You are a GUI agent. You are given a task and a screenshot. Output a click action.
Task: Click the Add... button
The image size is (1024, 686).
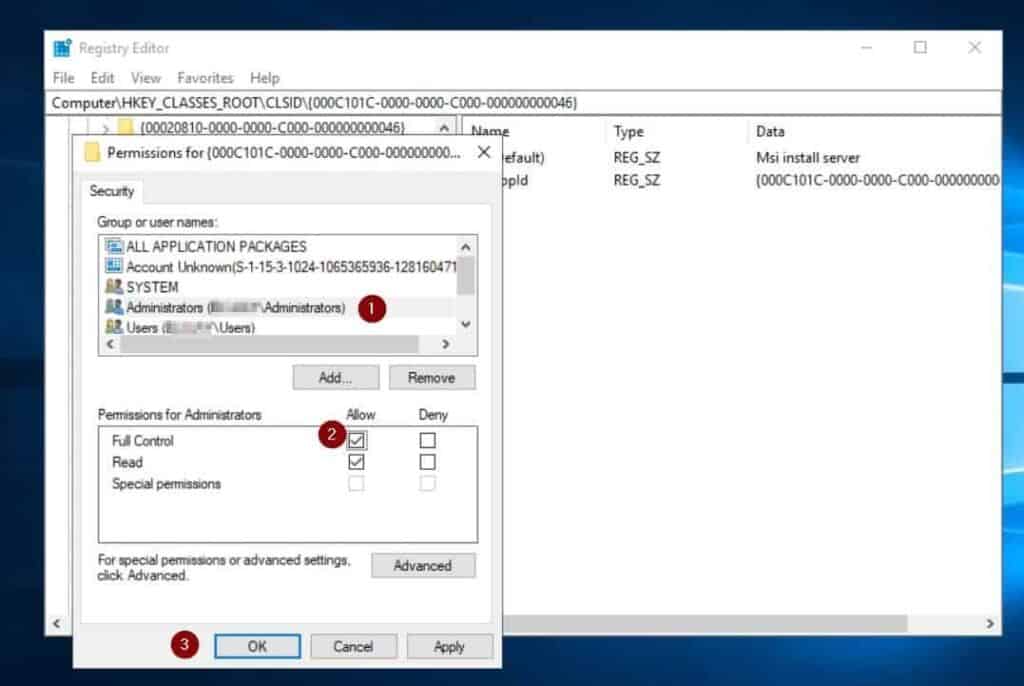(x=336, y=378)
